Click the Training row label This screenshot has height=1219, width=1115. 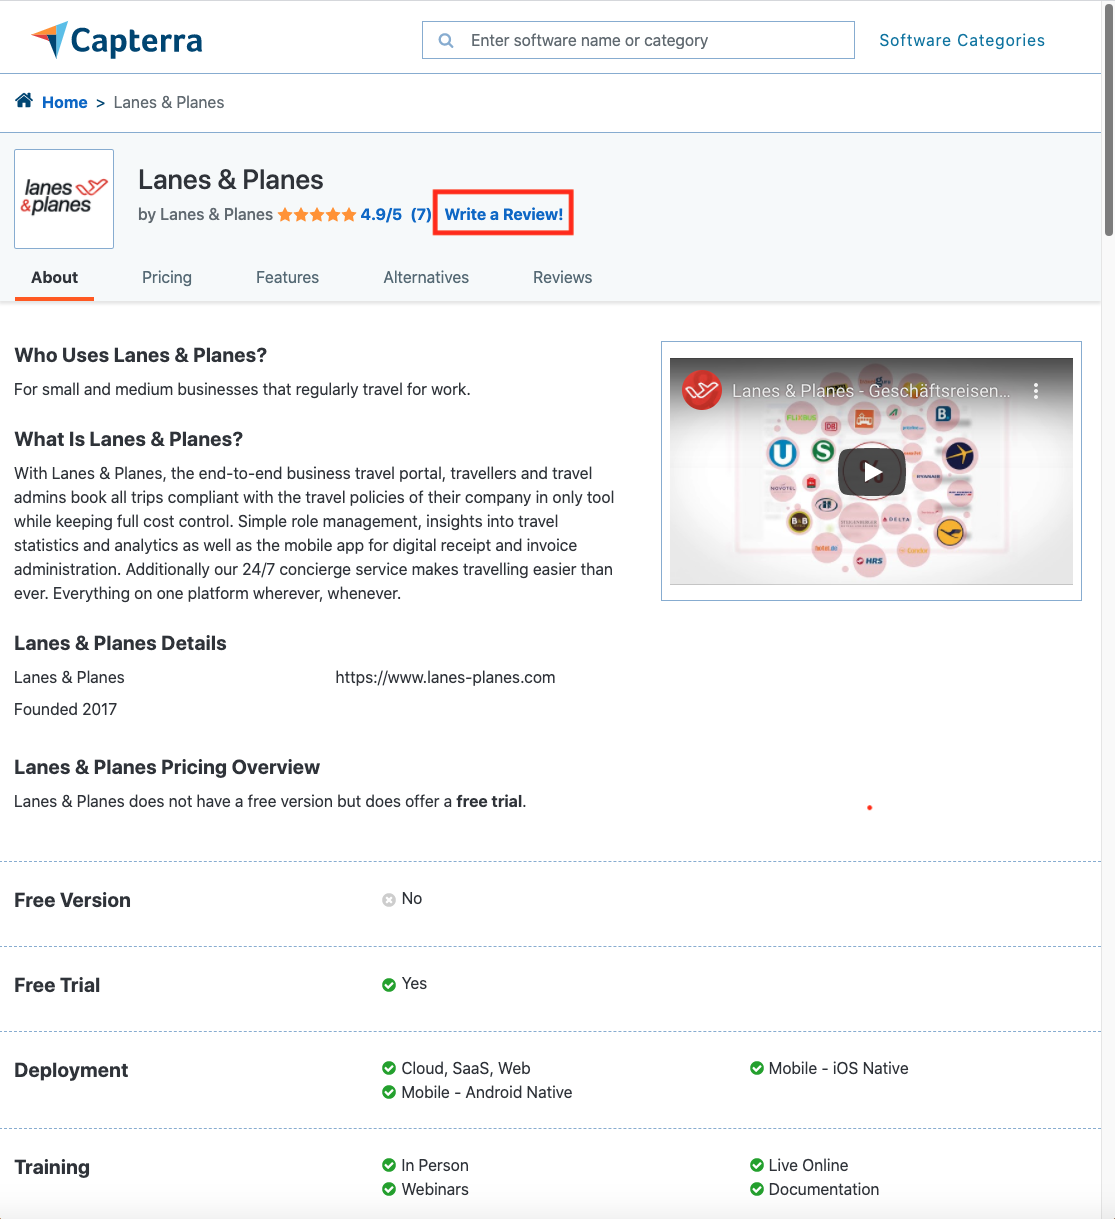click(52, 1167)
